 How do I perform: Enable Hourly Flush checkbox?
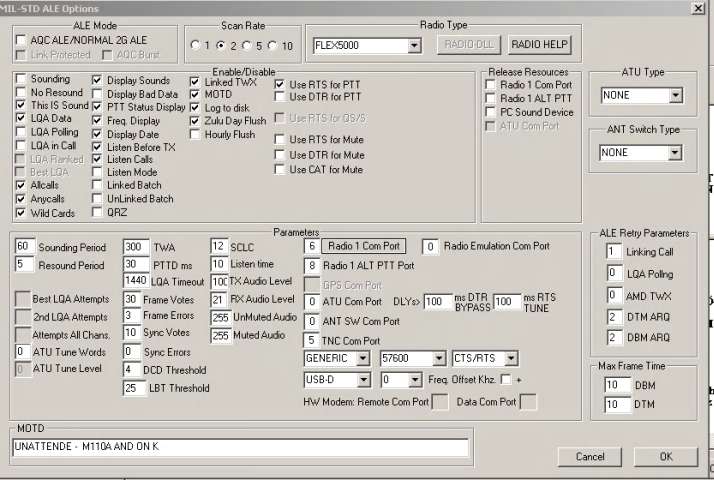pyautogui.click(x=196, y=134)
